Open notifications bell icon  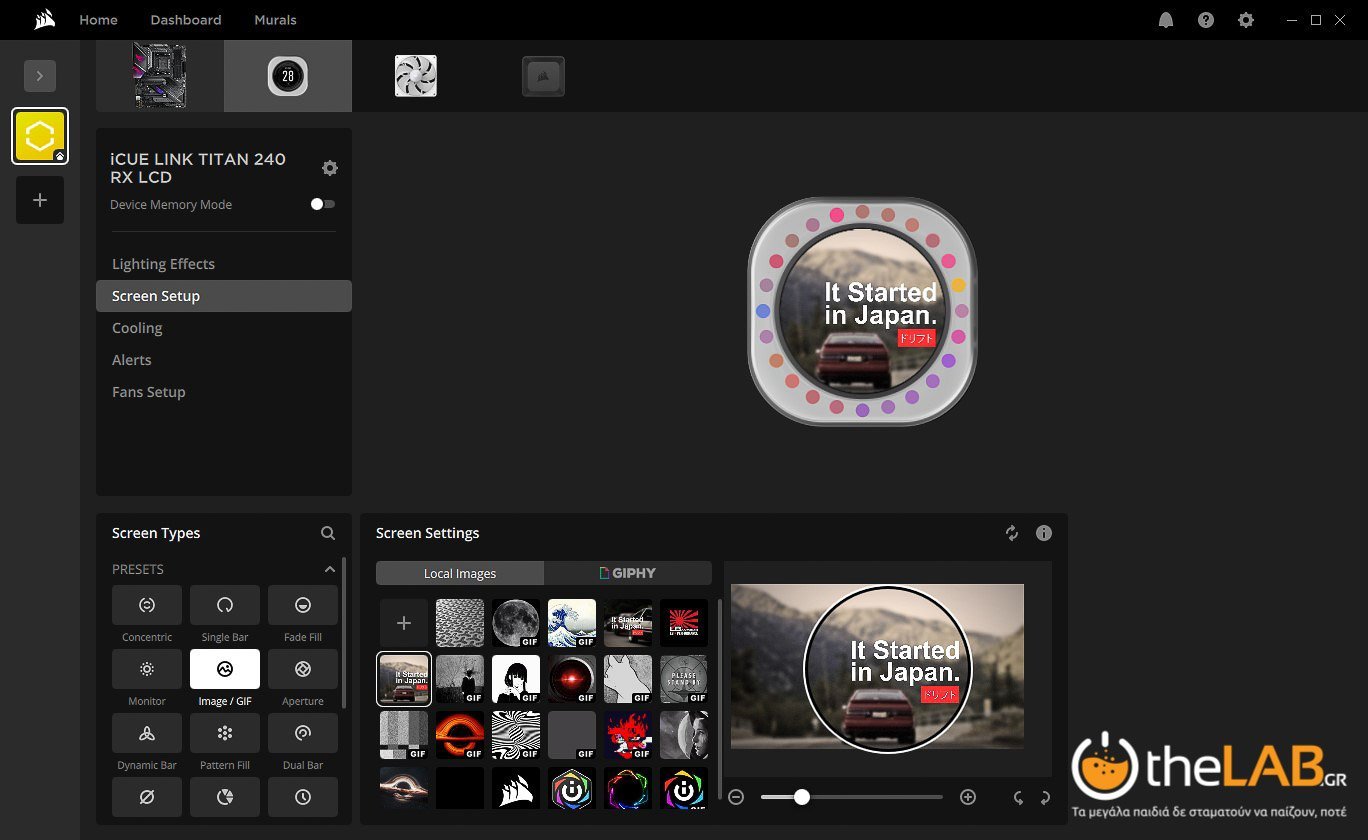1166,20
